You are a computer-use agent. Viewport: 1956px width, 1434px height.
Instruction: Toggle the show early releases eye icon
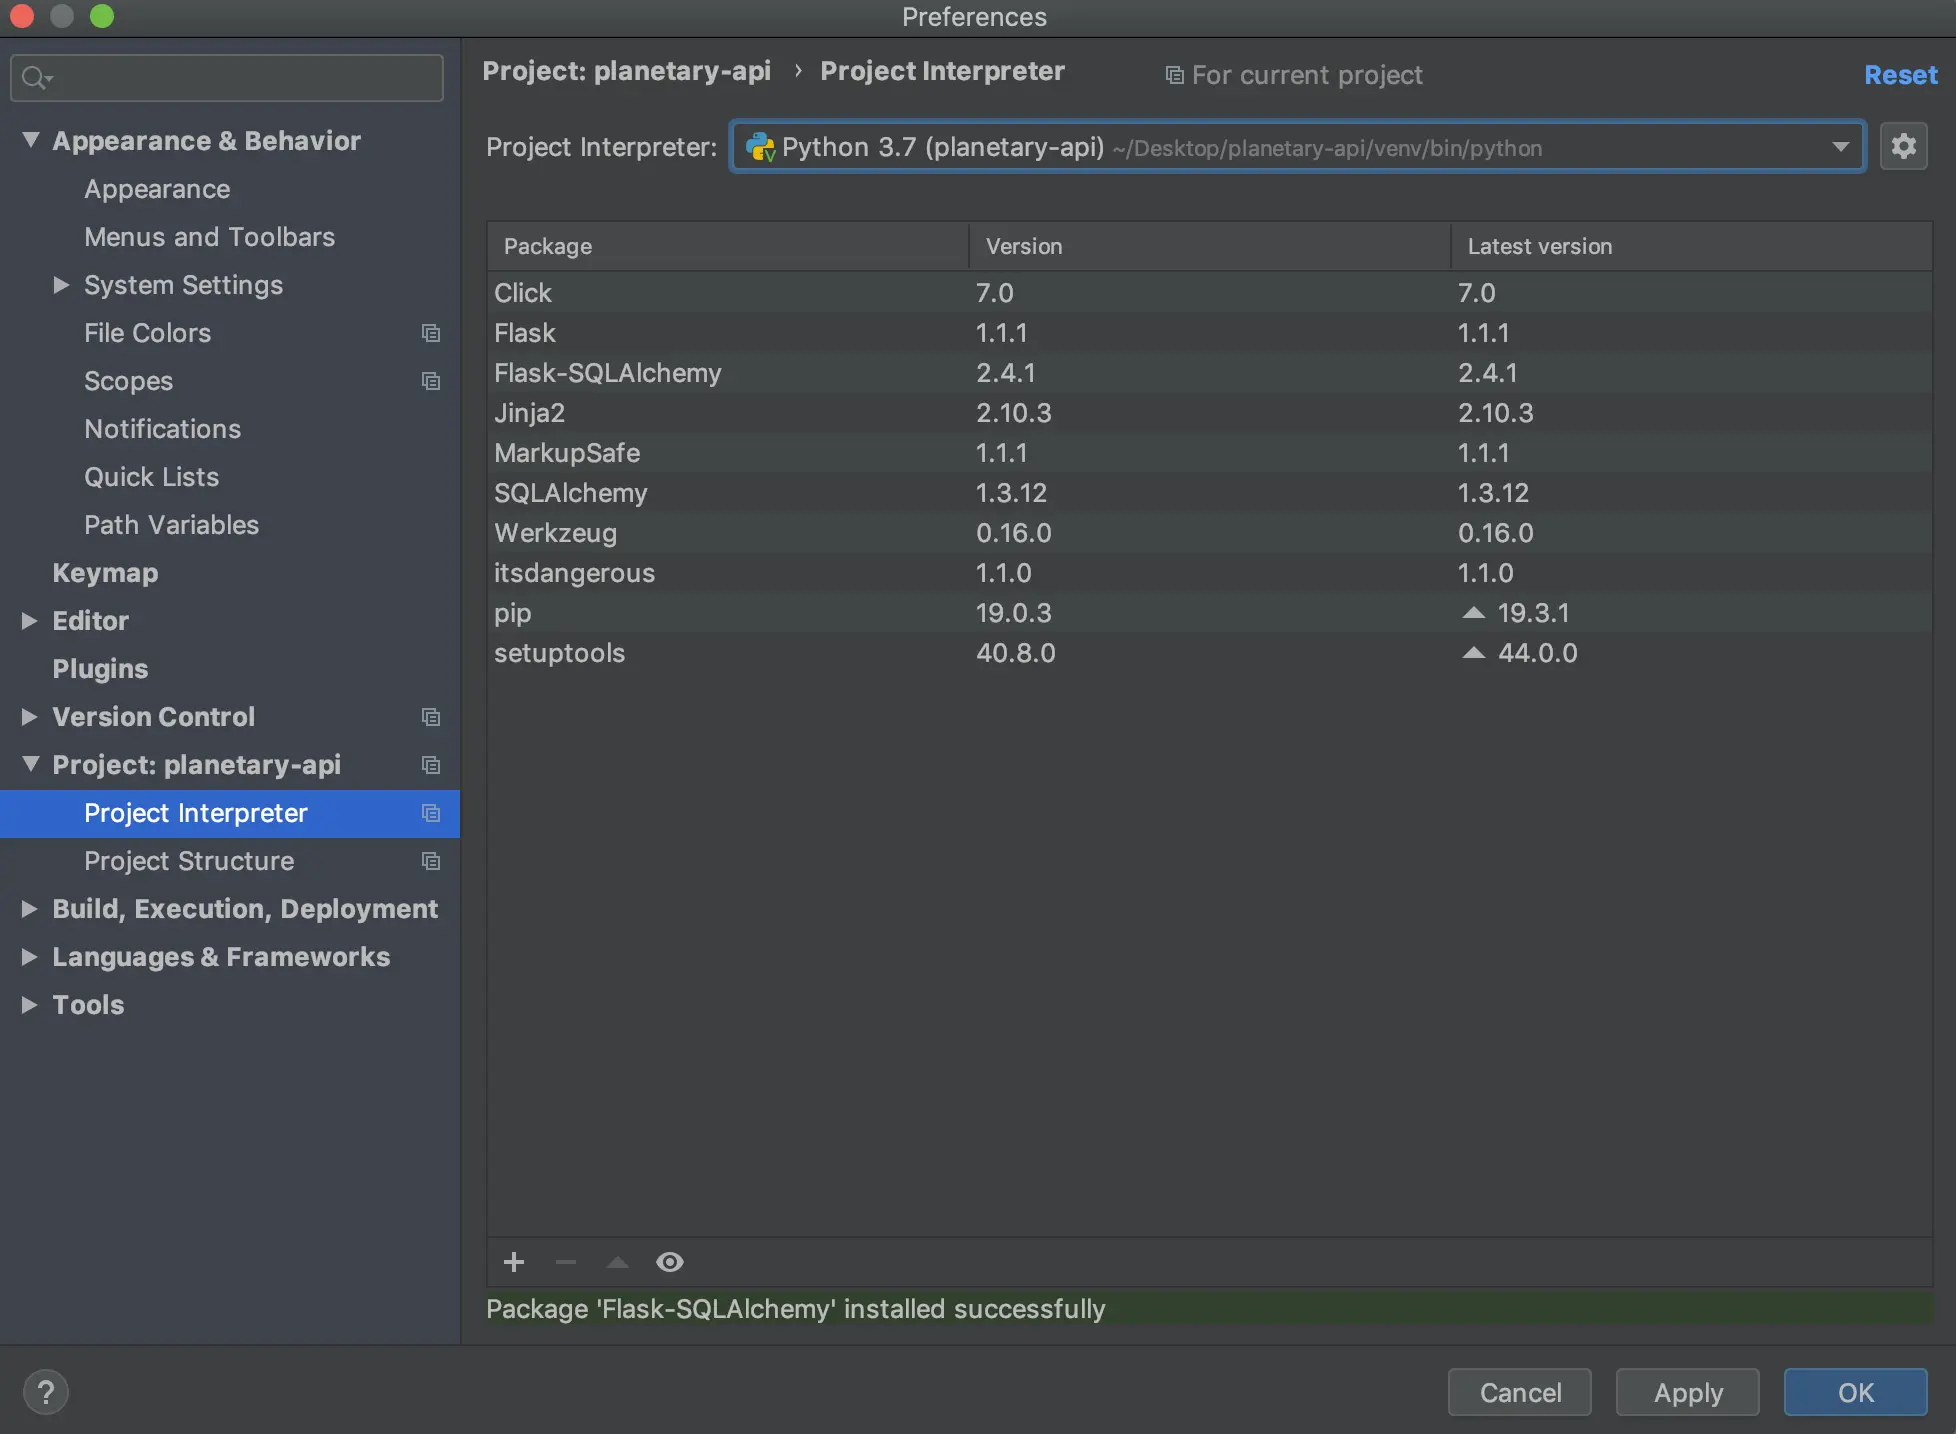[x=670, y=1262]
